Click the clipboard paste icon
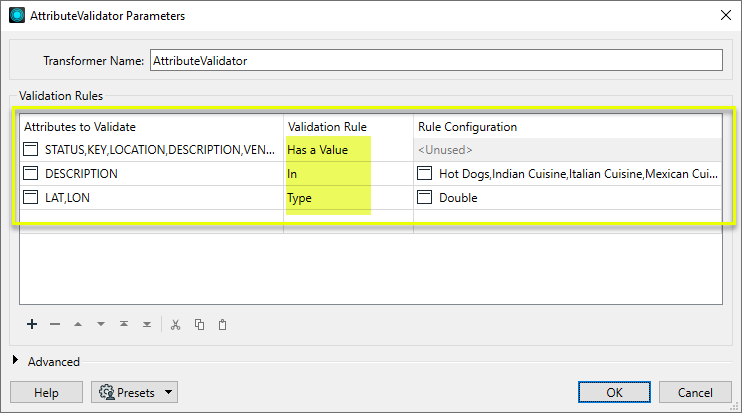 tap(222, 324)
